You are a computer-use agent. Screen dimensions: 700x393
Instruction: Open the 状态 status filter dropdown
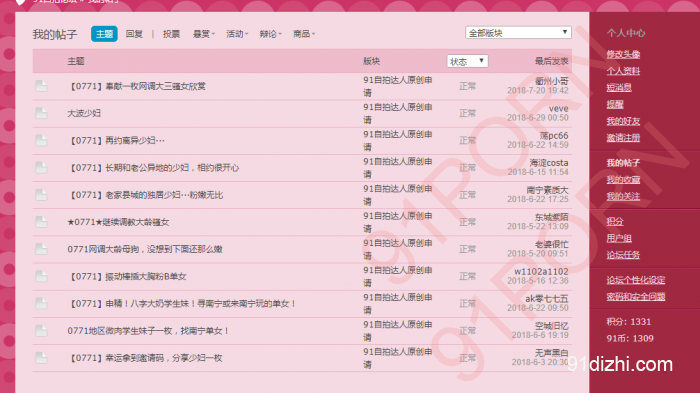[x=467, y=61]
